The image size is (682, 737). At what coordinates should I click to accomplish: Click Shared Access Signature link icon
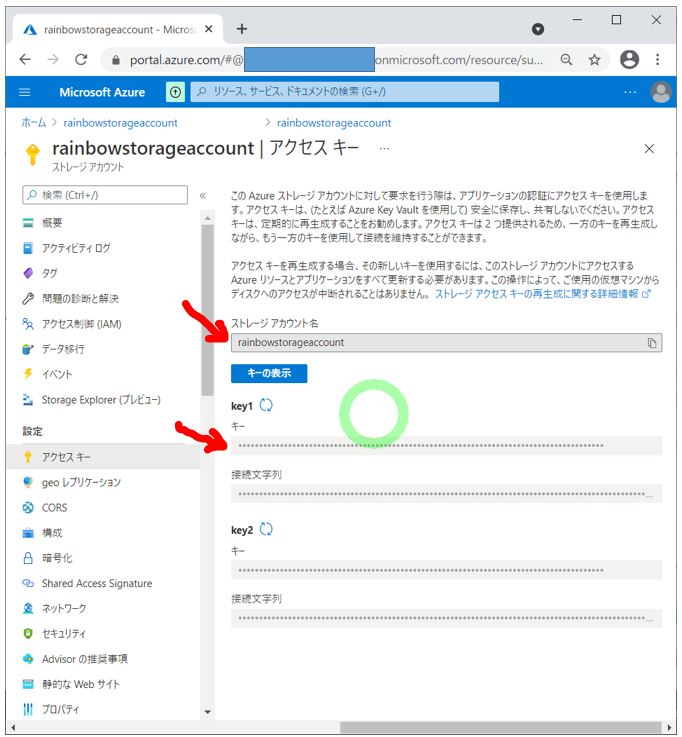28,583
